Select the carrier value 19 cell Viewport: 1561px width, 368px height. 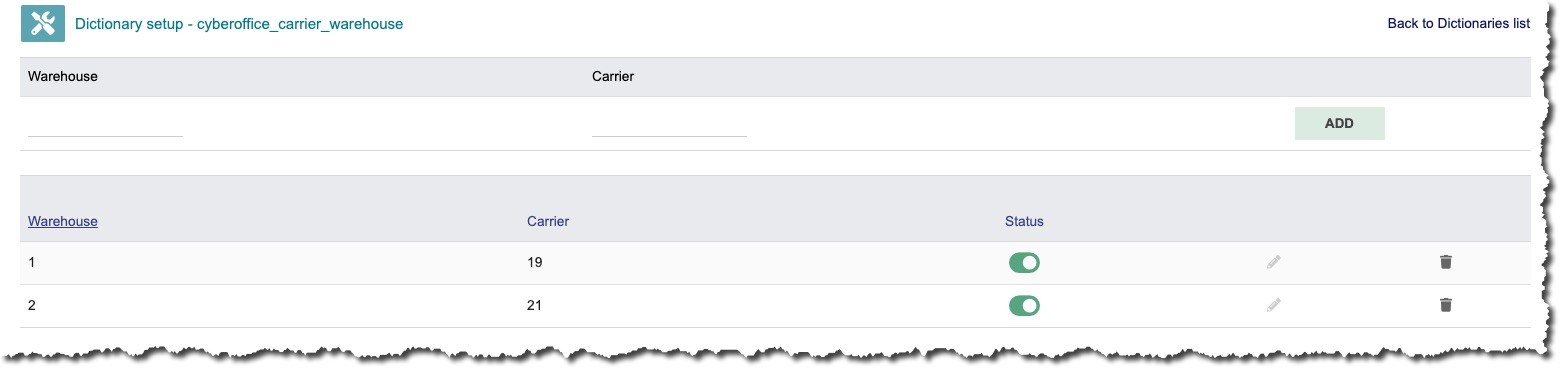coord(534,262)
